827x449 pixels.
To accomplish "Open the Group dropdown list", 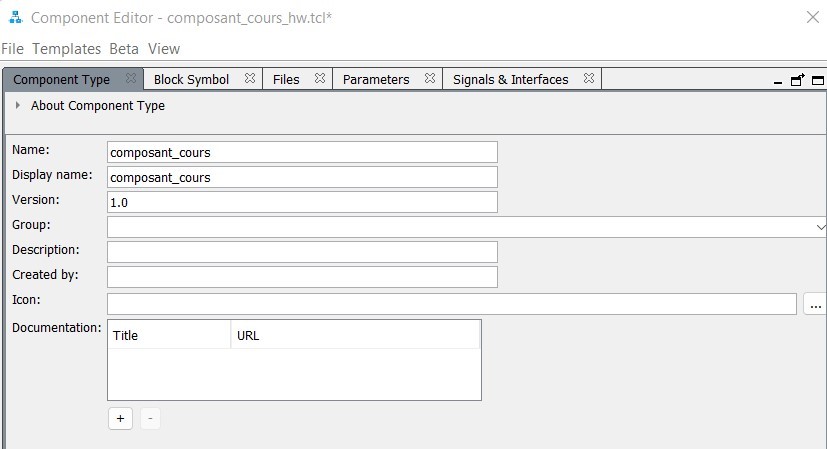I will point(820,227).
